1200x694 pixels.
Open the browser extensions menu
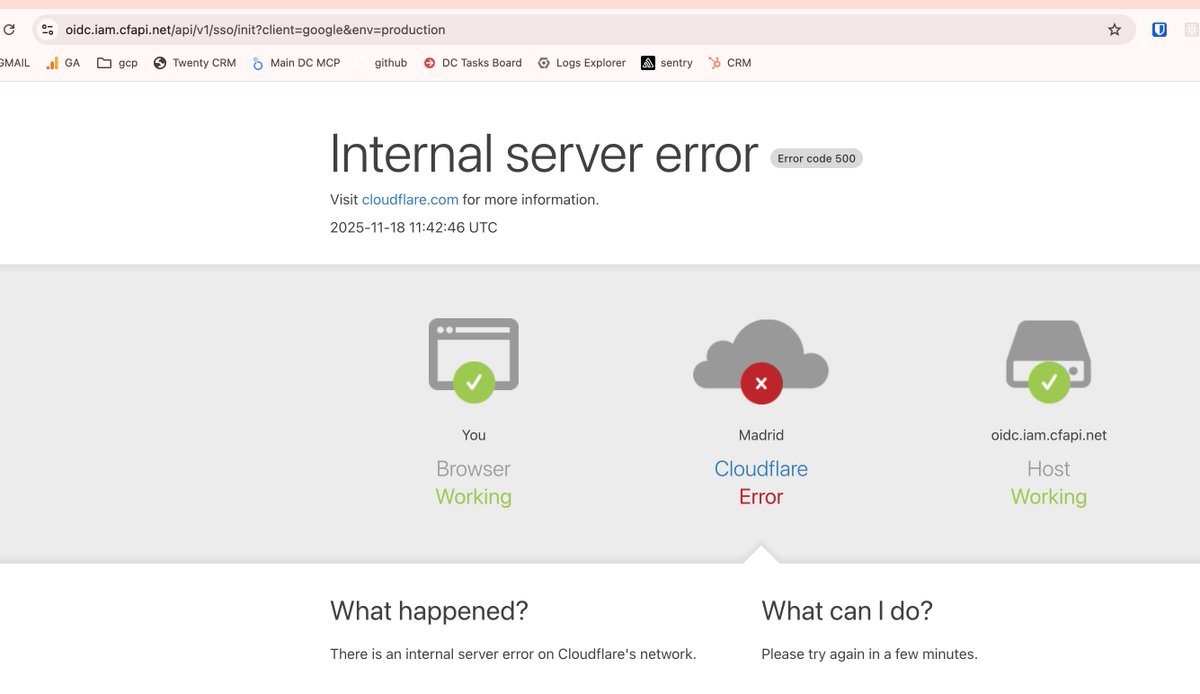coord(1190,29)
